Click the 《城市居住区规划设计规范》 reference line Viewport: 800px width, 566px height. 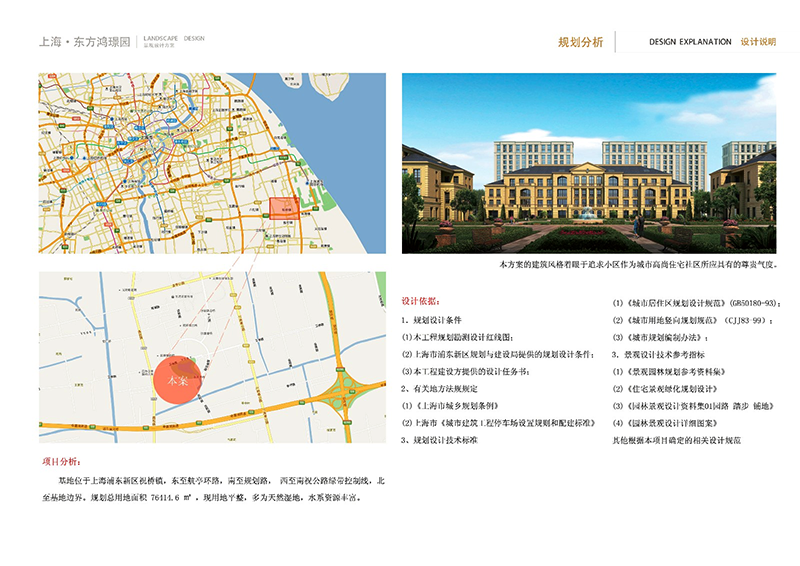(690, 301)
